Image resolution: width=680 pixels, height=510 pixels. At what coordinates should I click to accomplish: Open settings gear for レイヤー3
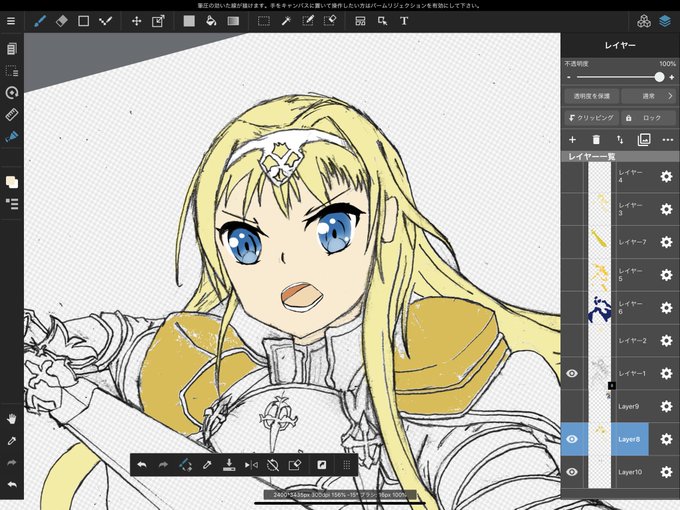(x=666, y=209)
